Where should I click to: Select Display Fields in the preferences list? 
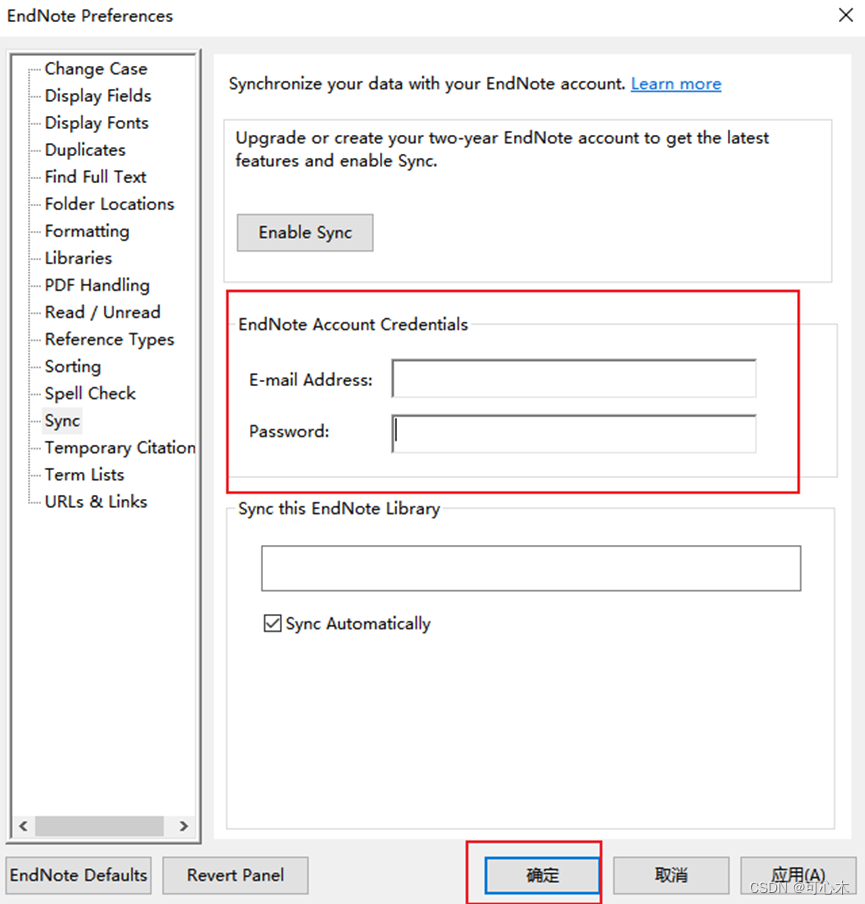98,96
